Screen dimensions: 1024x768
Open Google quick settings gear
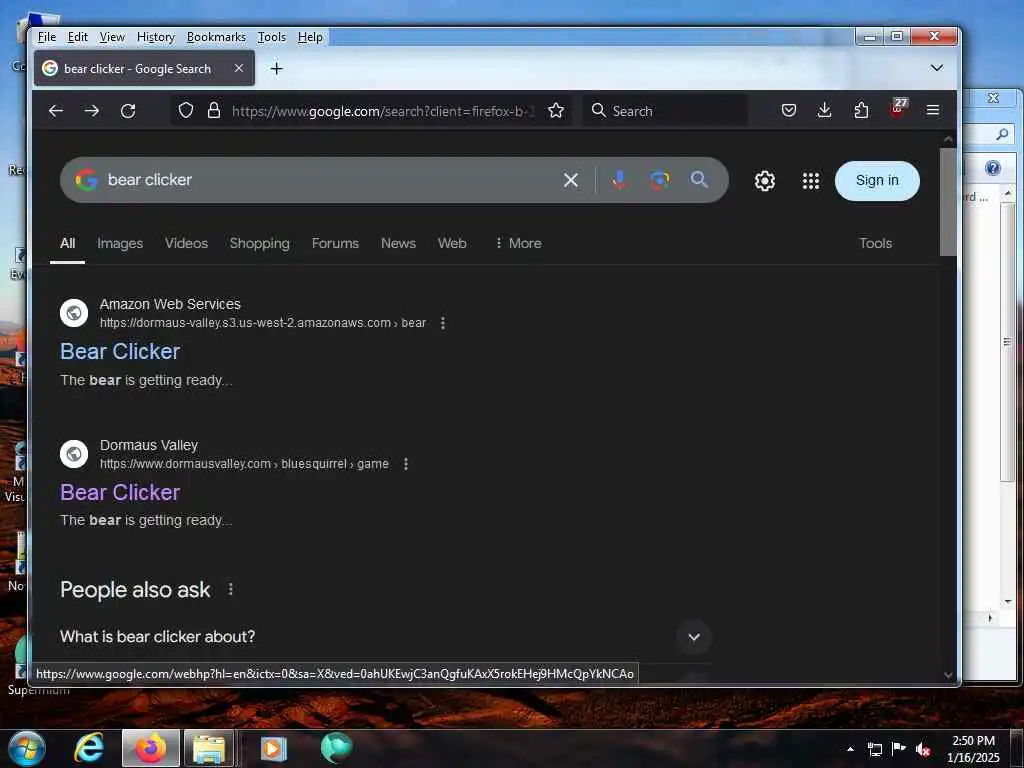coord(765,181)
